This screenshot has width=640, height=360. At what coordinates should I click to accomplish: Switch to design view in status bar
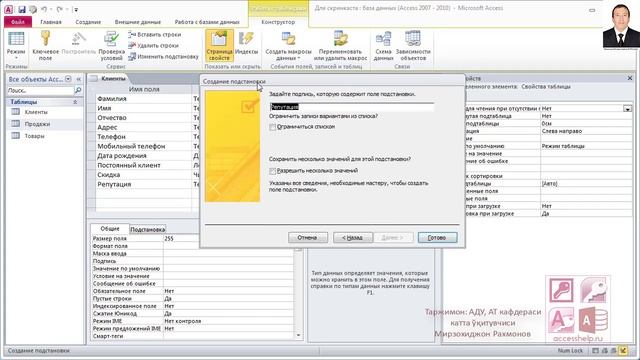pos(622,351)
